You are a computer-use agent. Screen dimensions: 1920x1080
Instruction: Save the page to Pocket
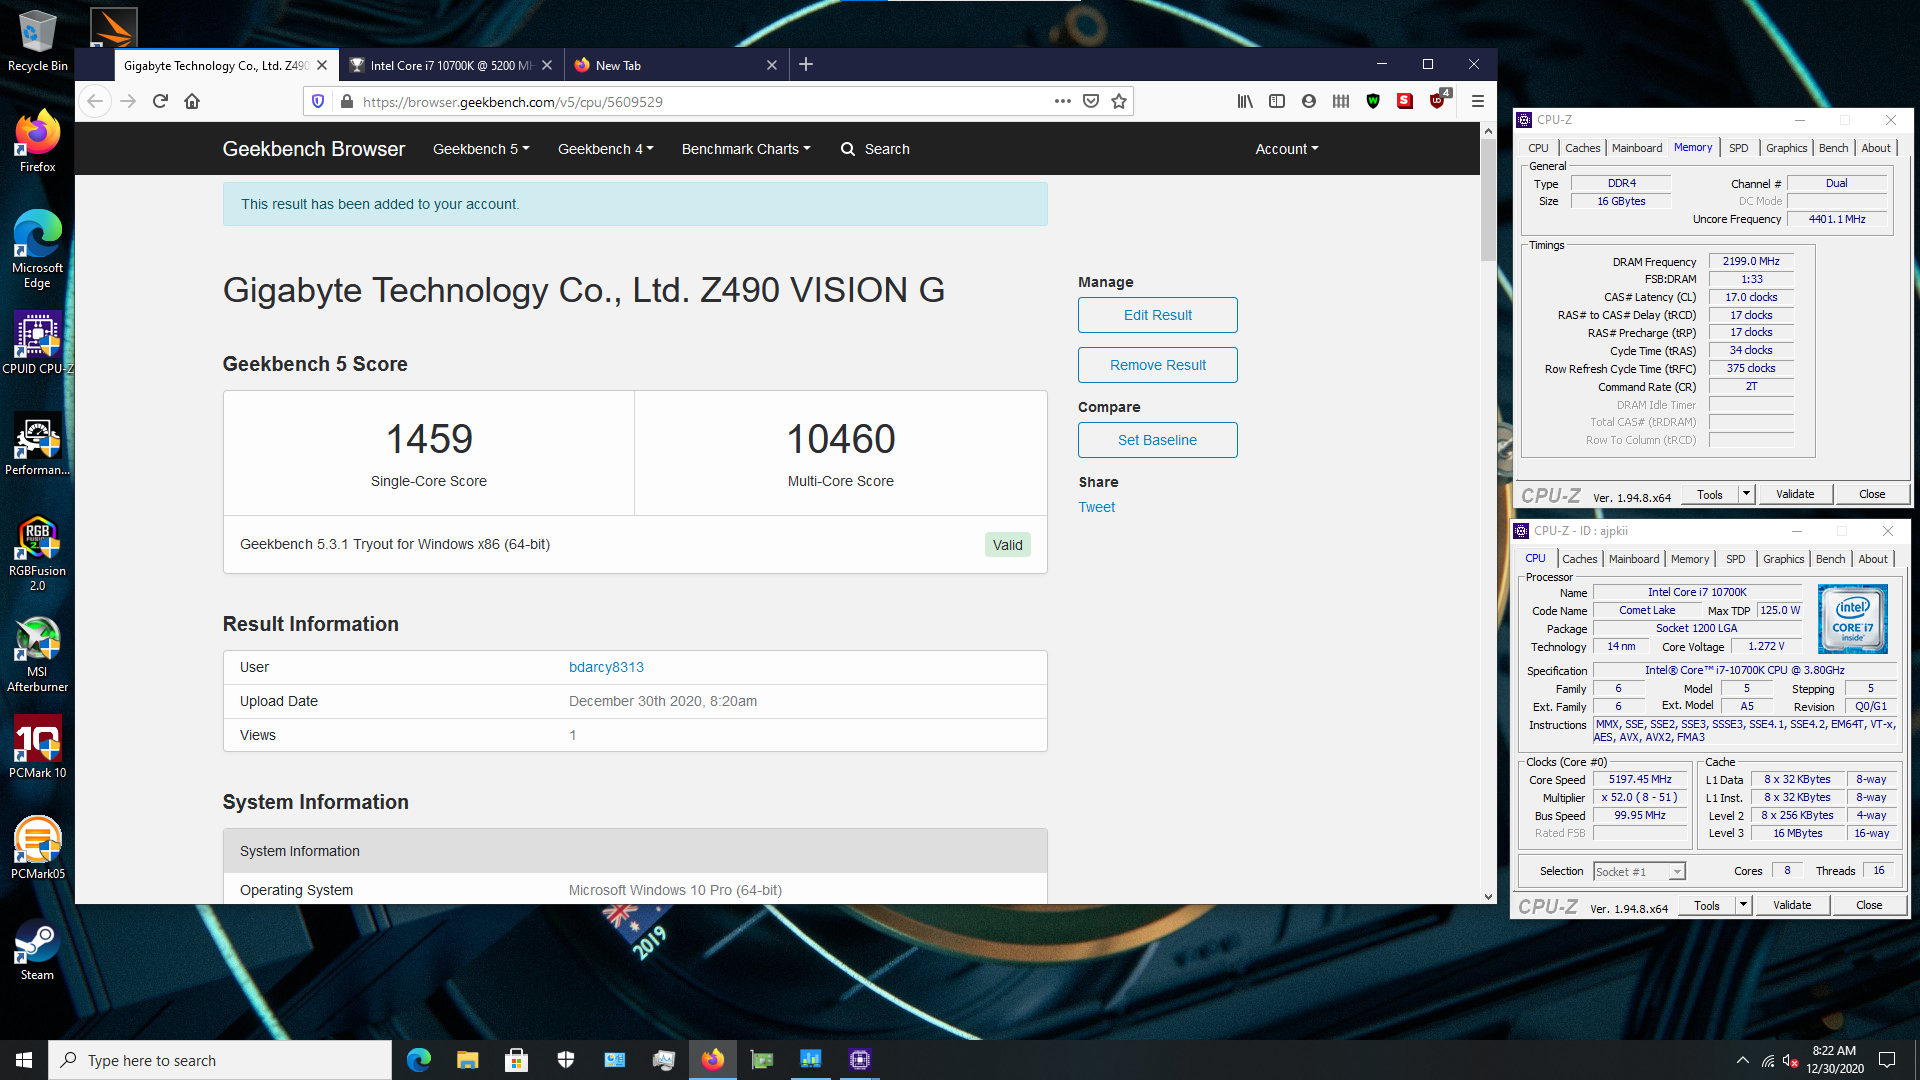pyautogui.click(x=1091, y=101)
